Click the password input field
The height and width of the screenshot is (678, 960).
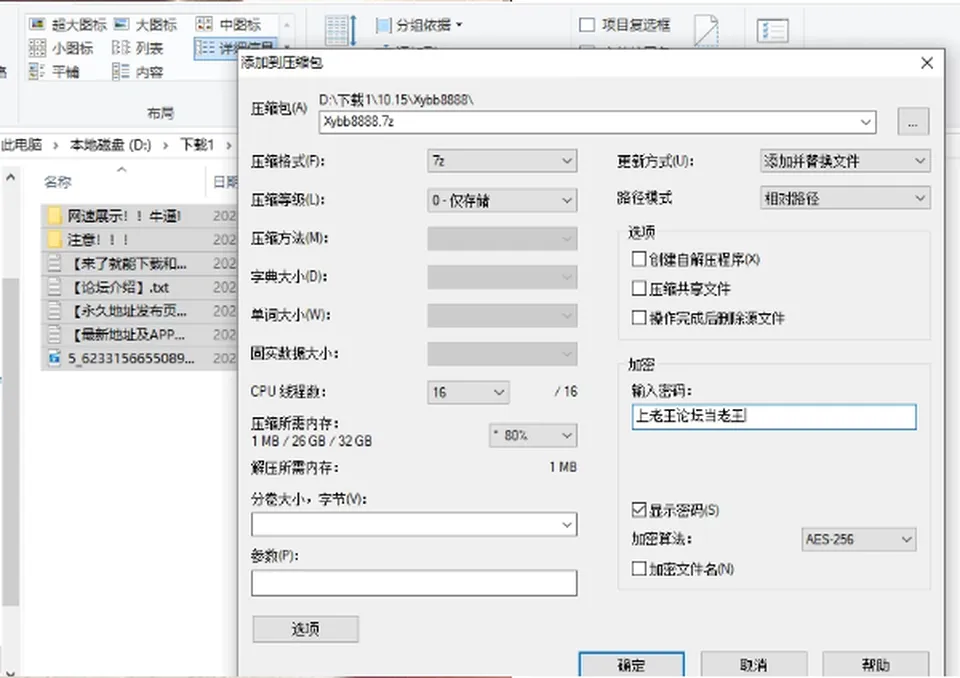click(x=774, y=416)
